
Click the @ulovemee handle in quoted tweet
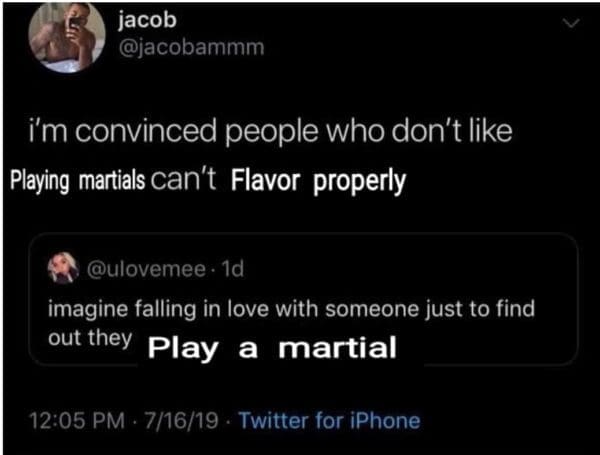147,269
